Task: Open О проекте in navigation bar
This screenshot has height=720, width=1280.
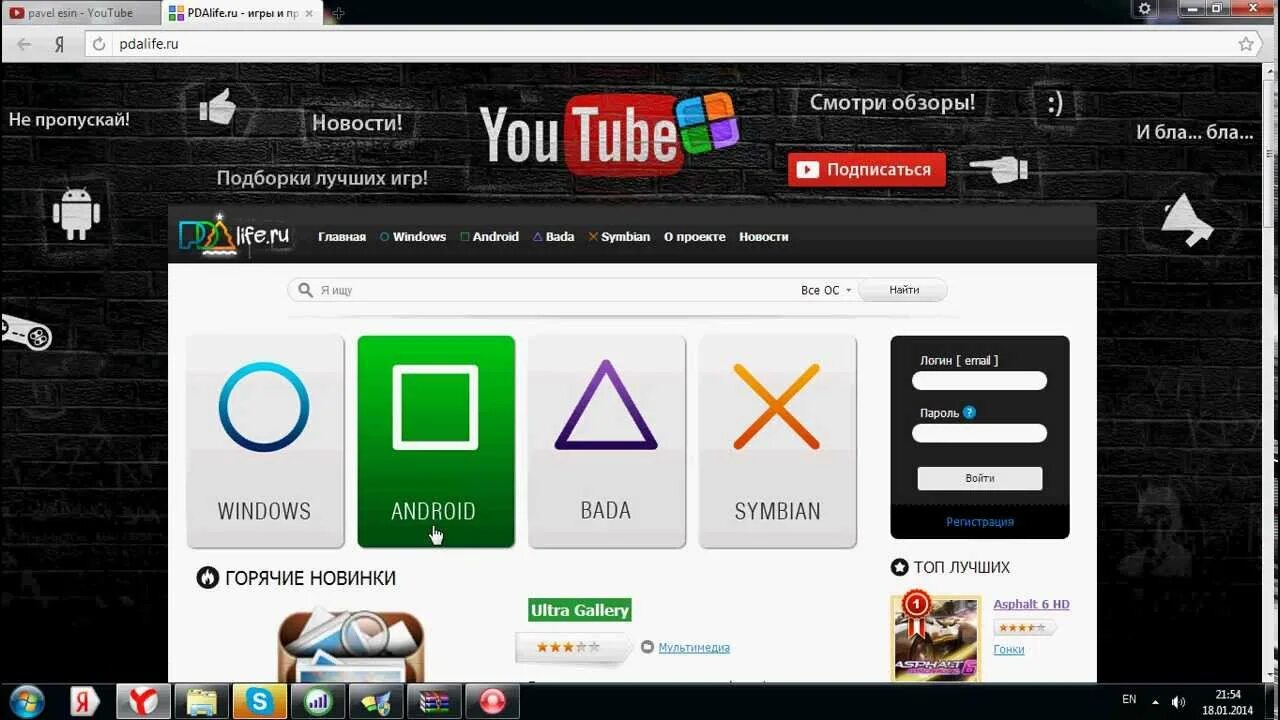Action: coord(695,237)
